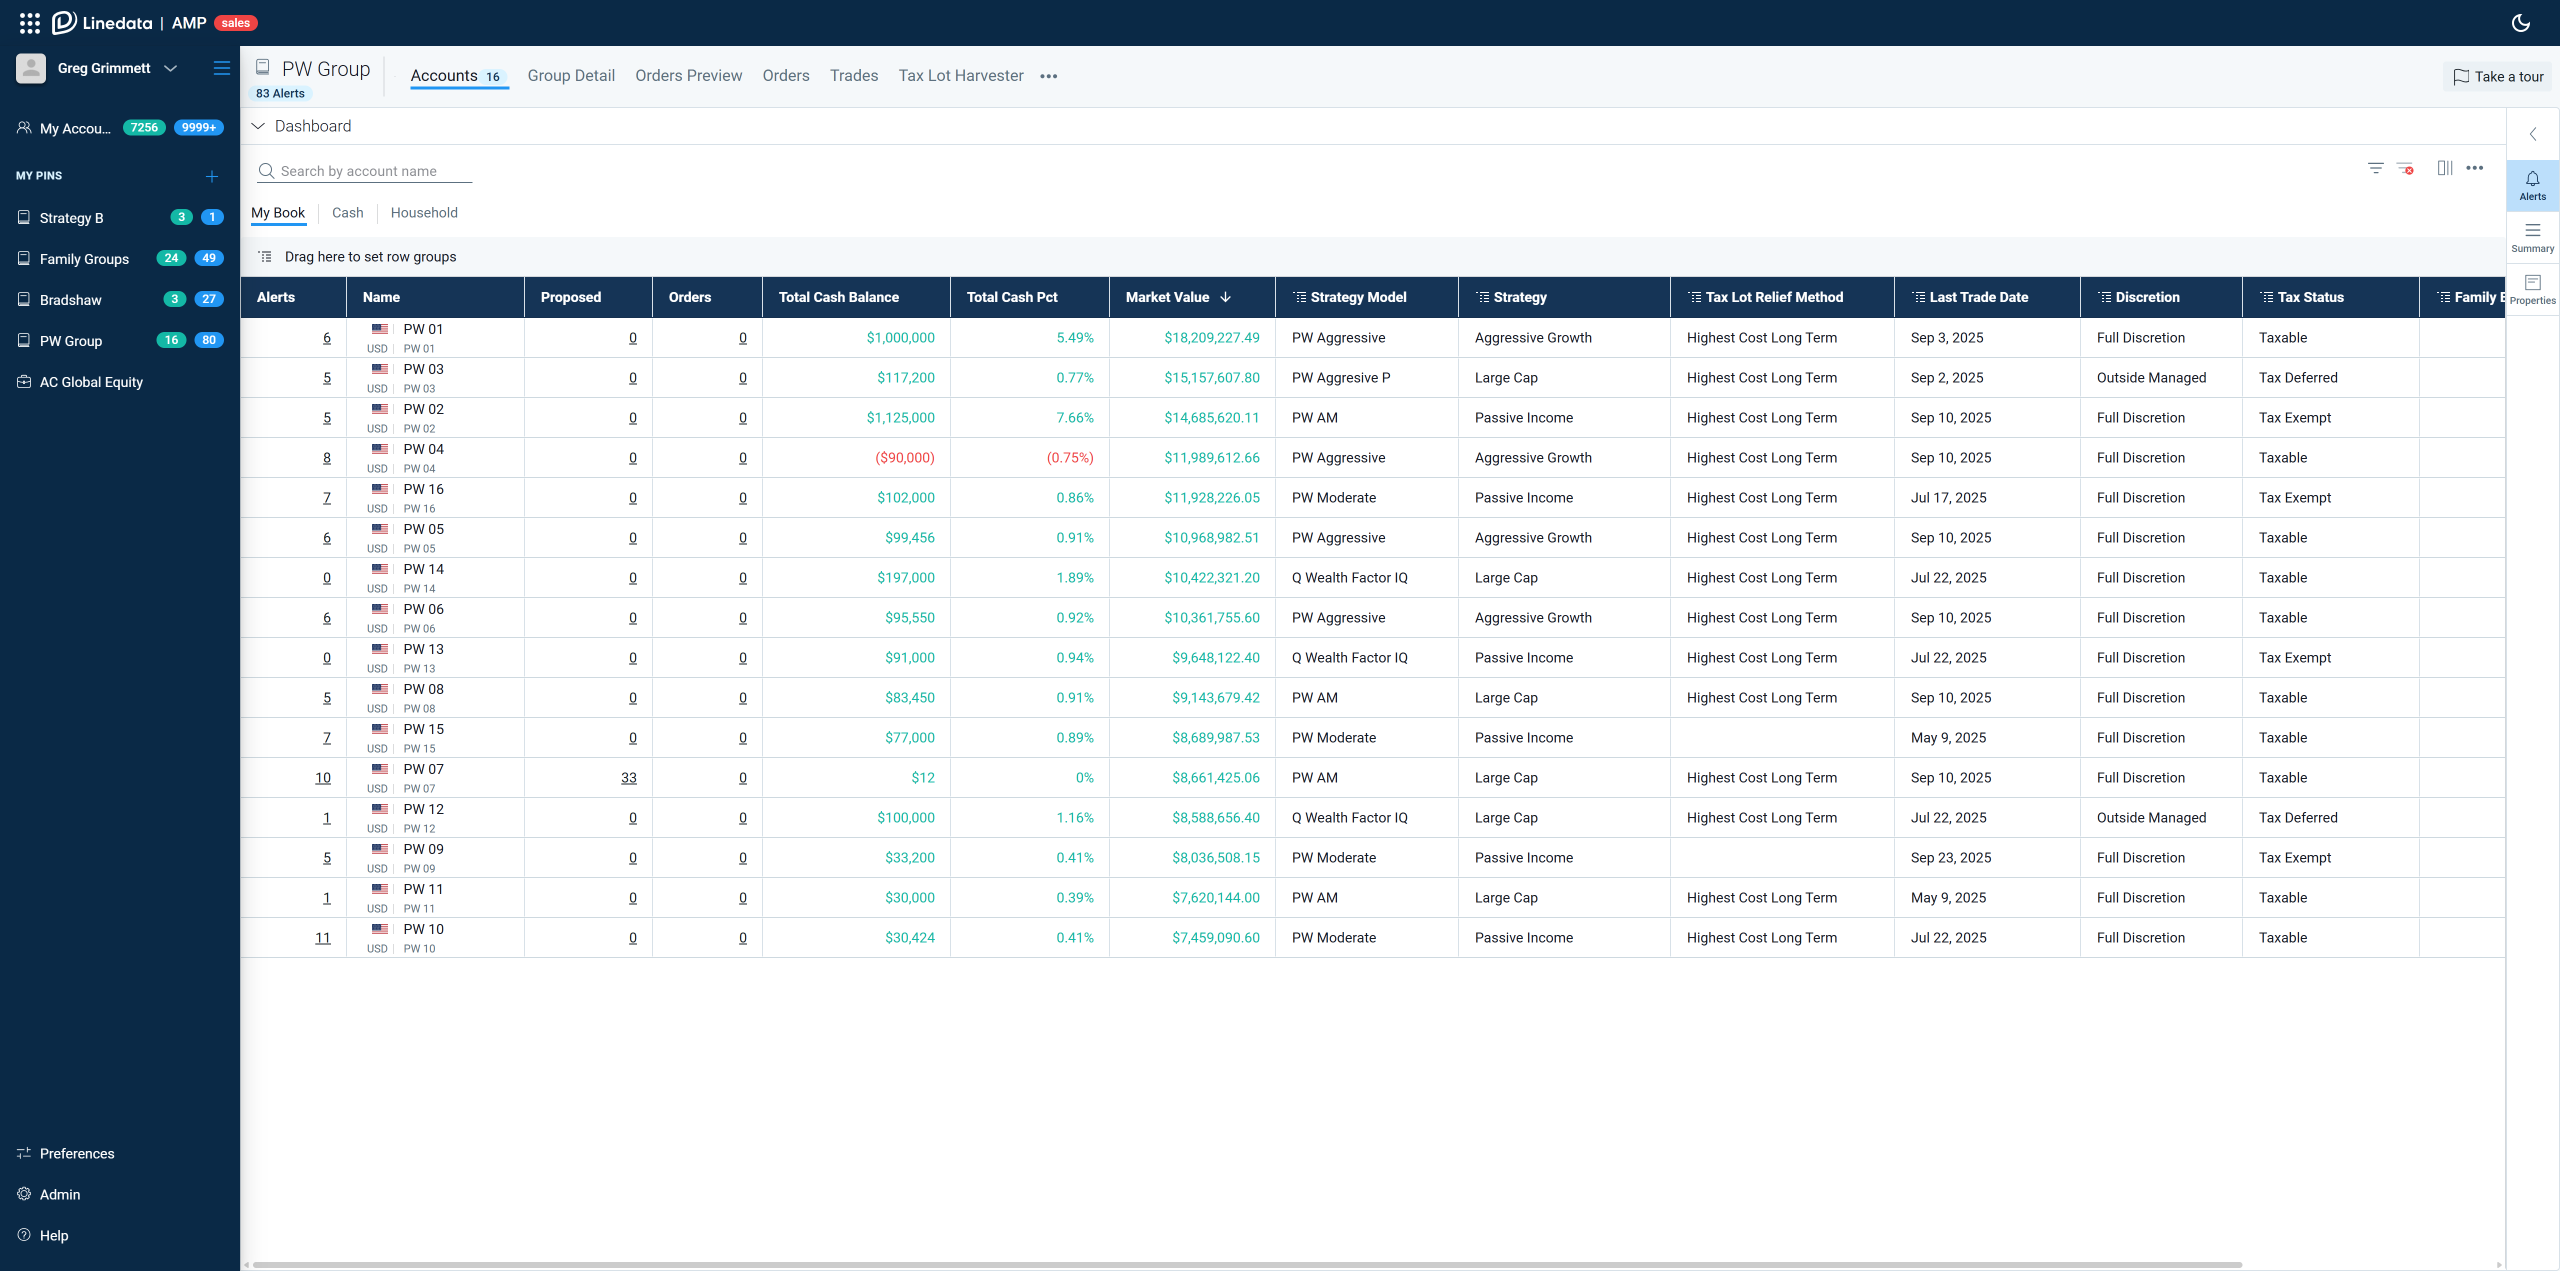The width and height of the screenshot is (2560, 1271).
Task: Select the Household view tab
Action: [x=424, y=213]
